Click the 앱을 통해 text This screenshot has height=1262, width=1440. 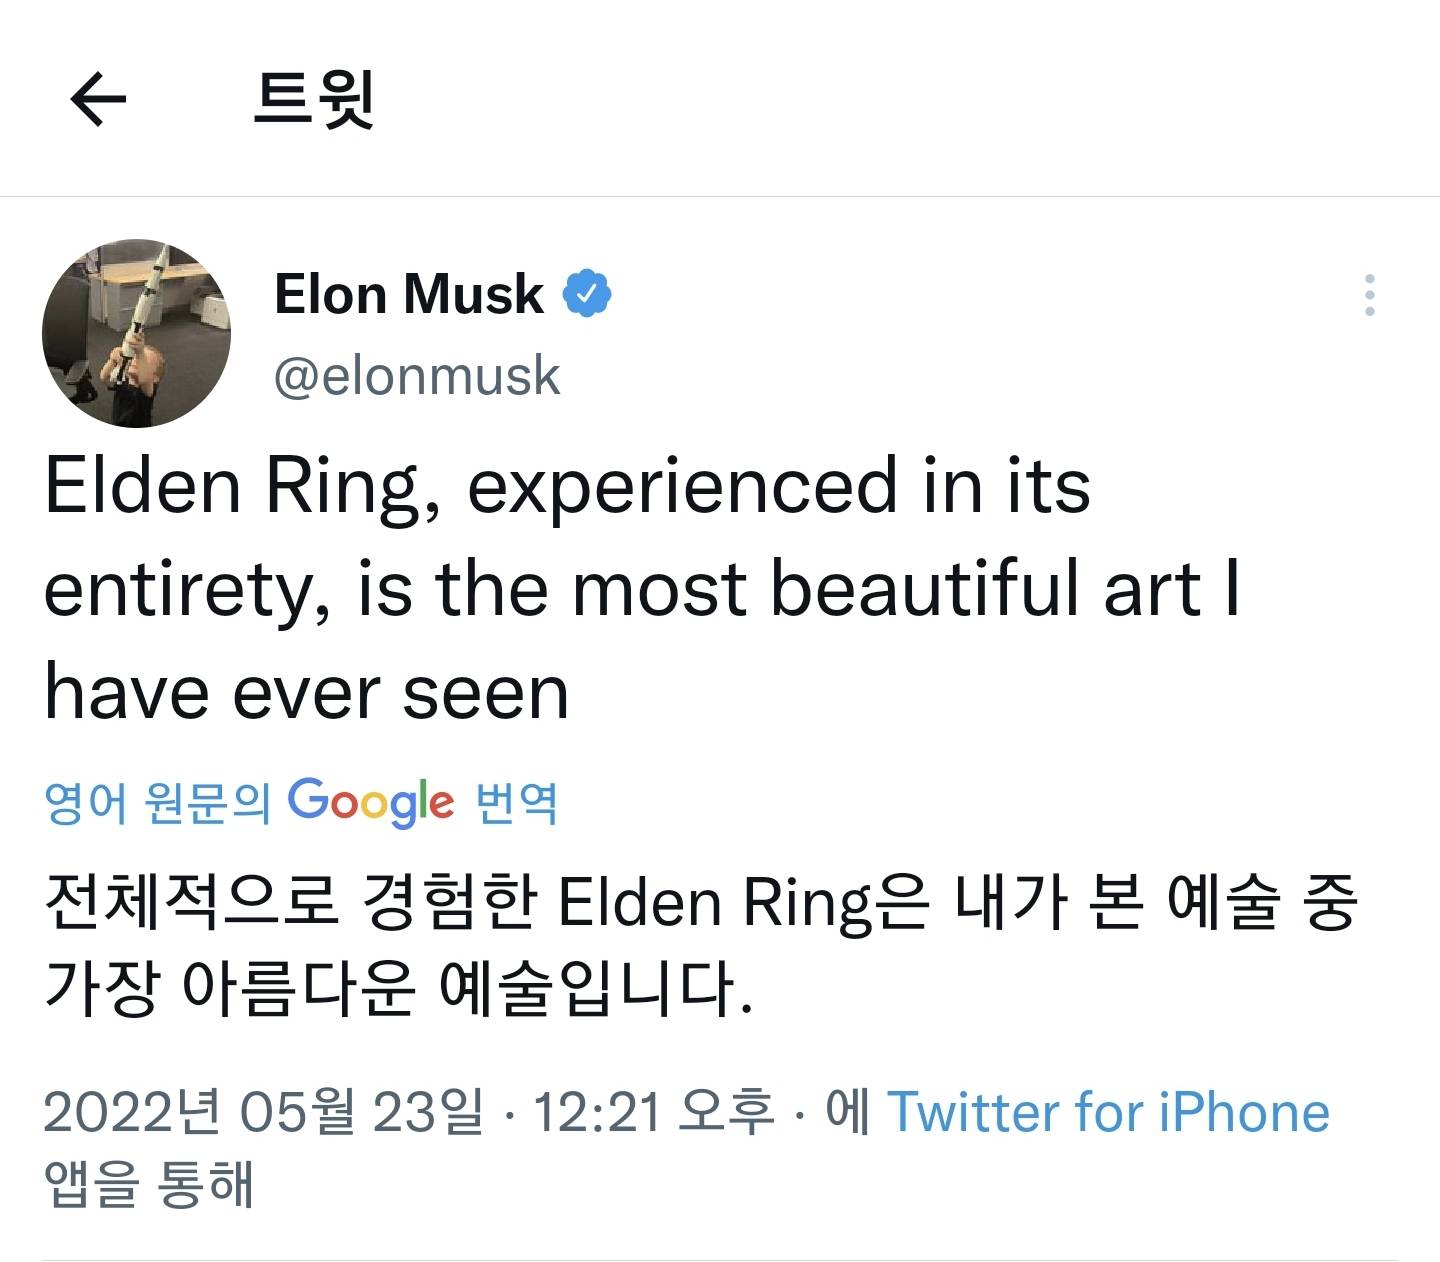point(149,1183)
